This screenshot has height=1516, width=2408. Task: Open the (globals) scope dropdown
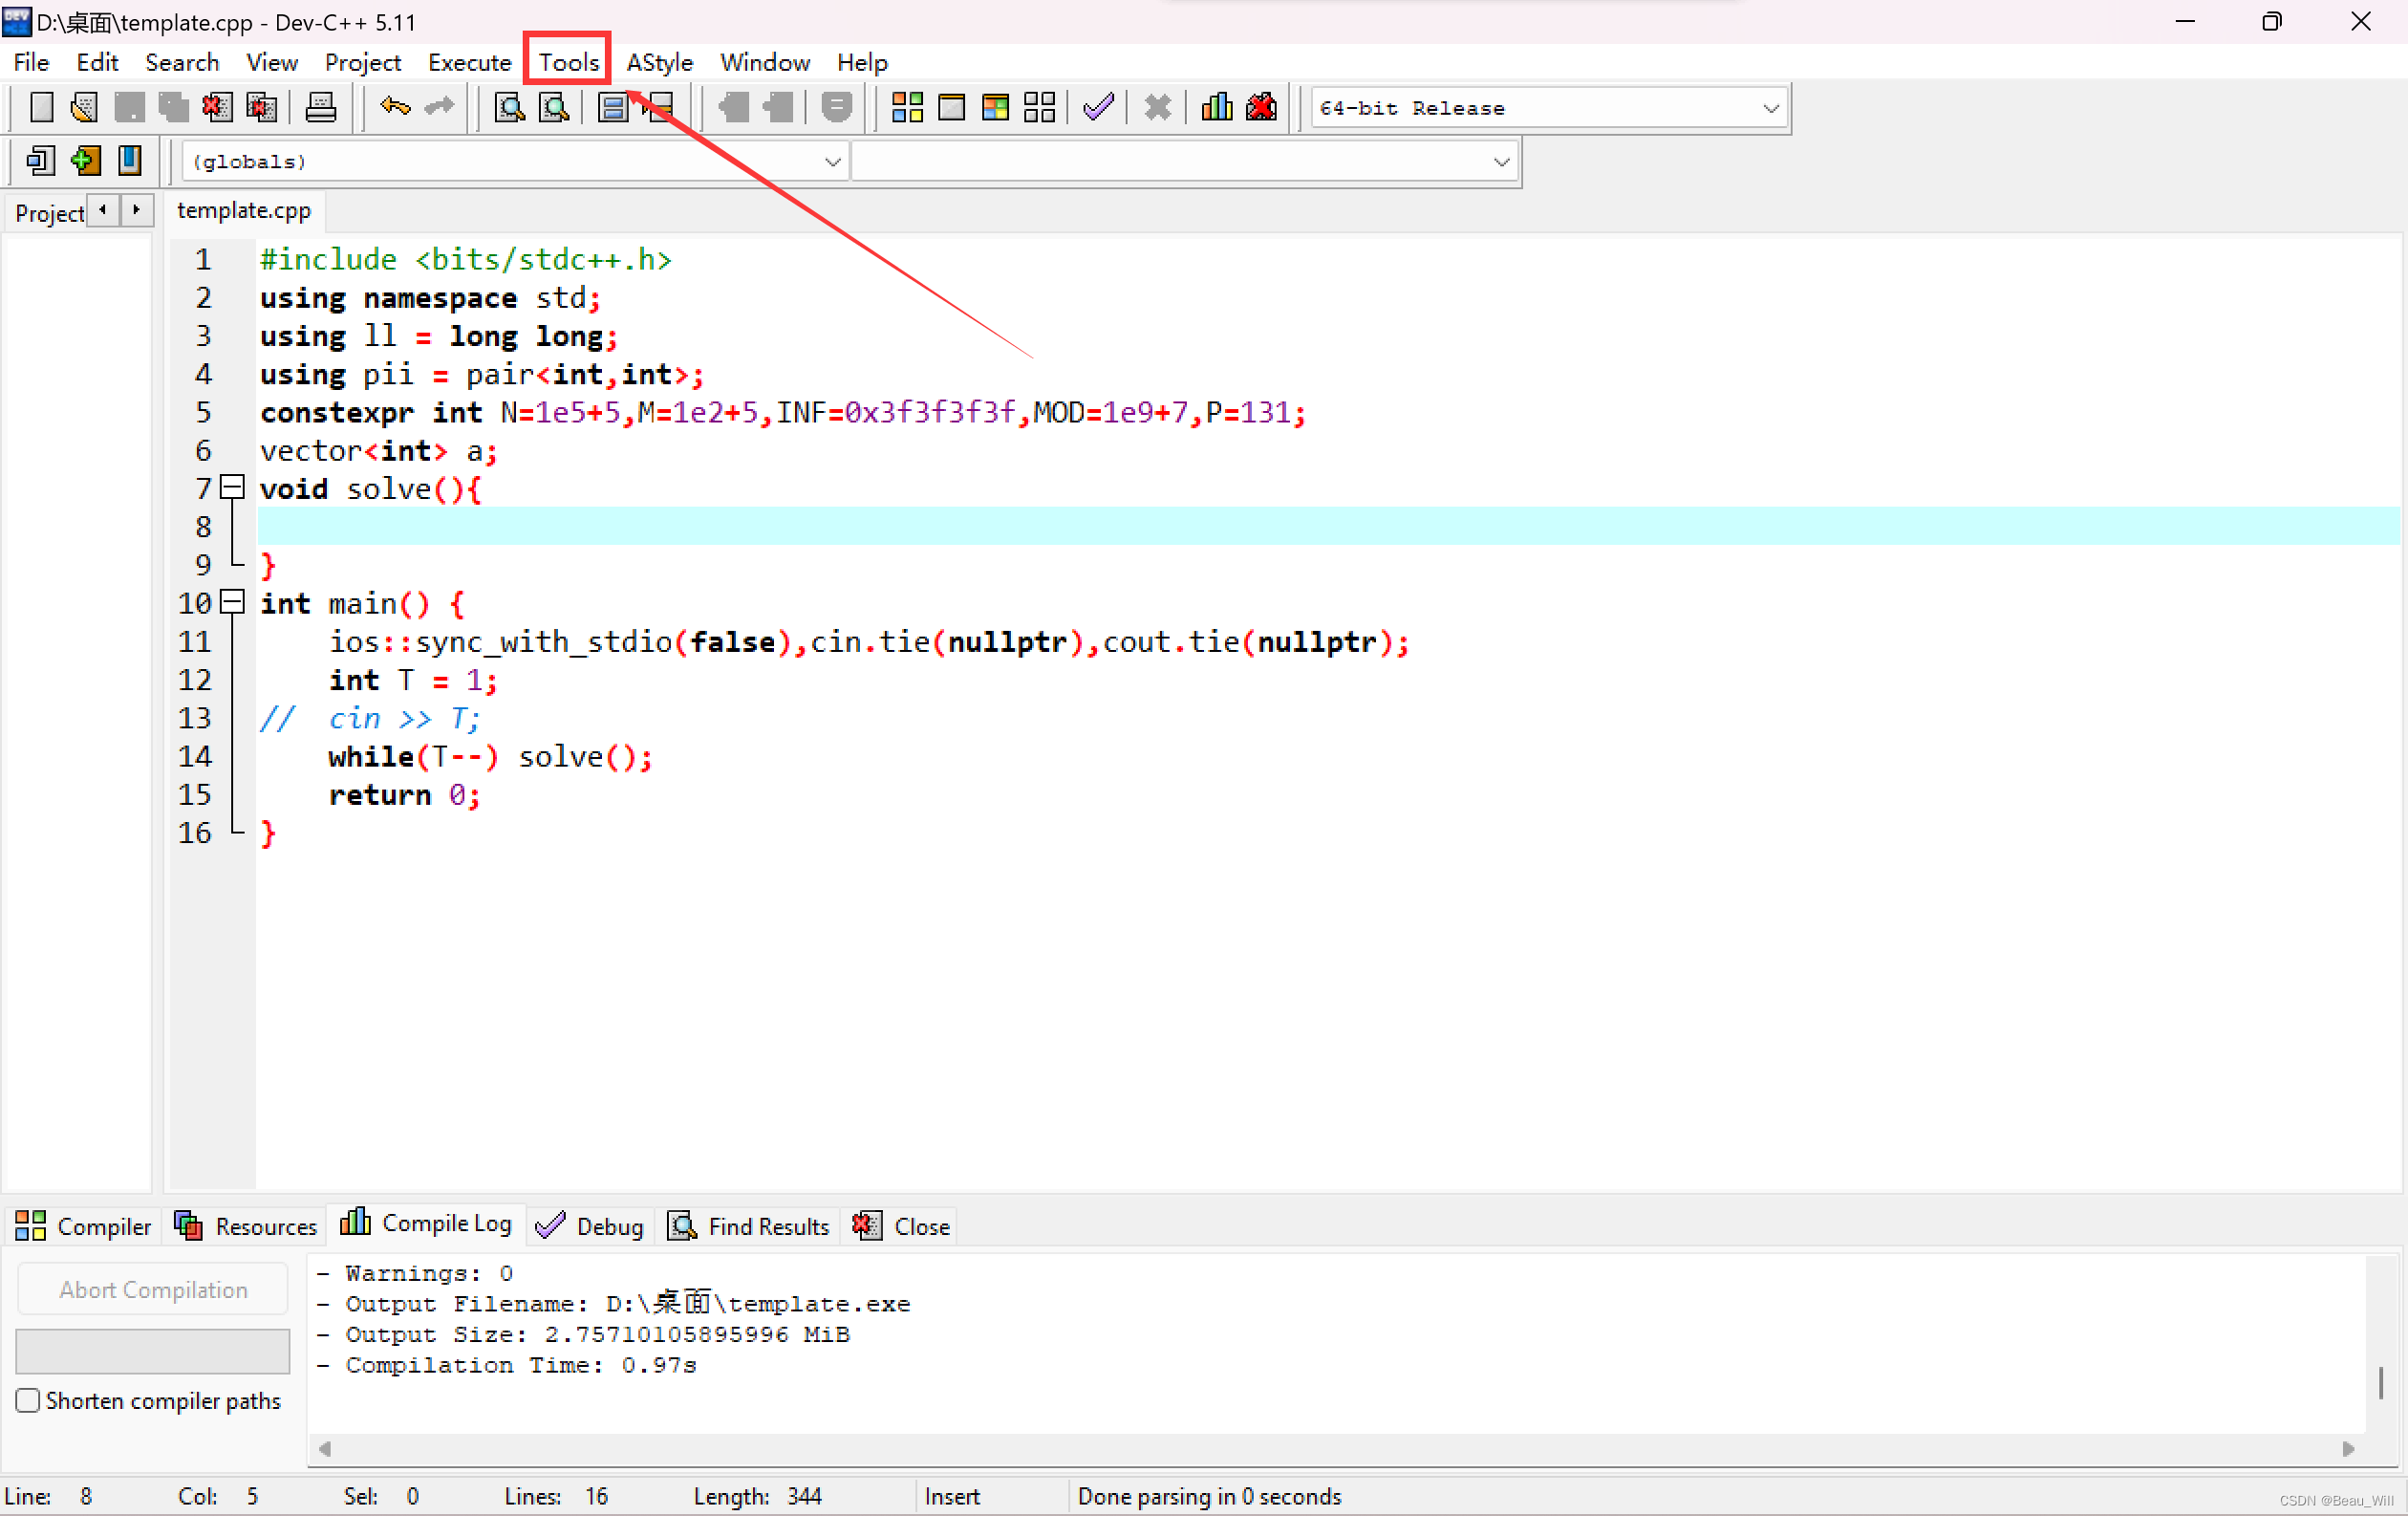831,162
